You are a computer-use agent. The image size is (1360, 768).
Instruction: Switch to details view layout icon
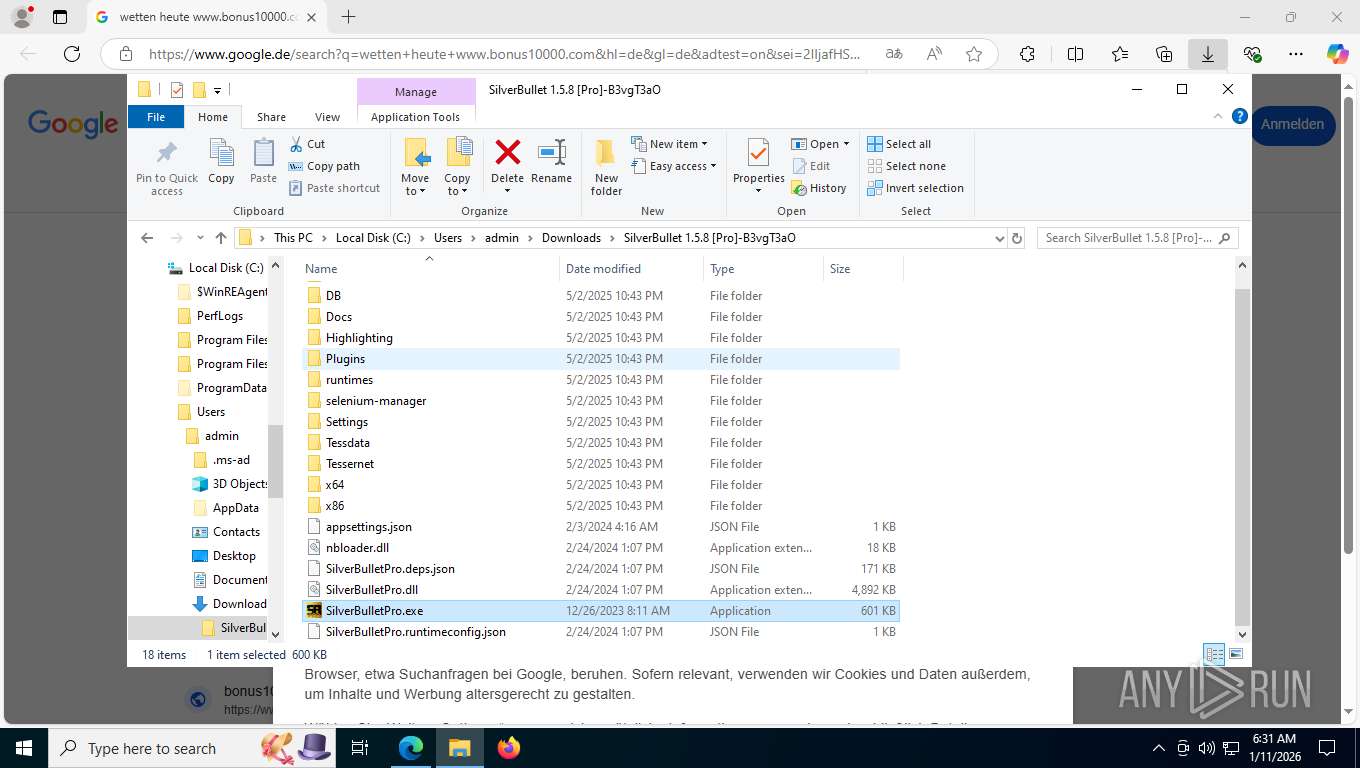(1215, 655)
